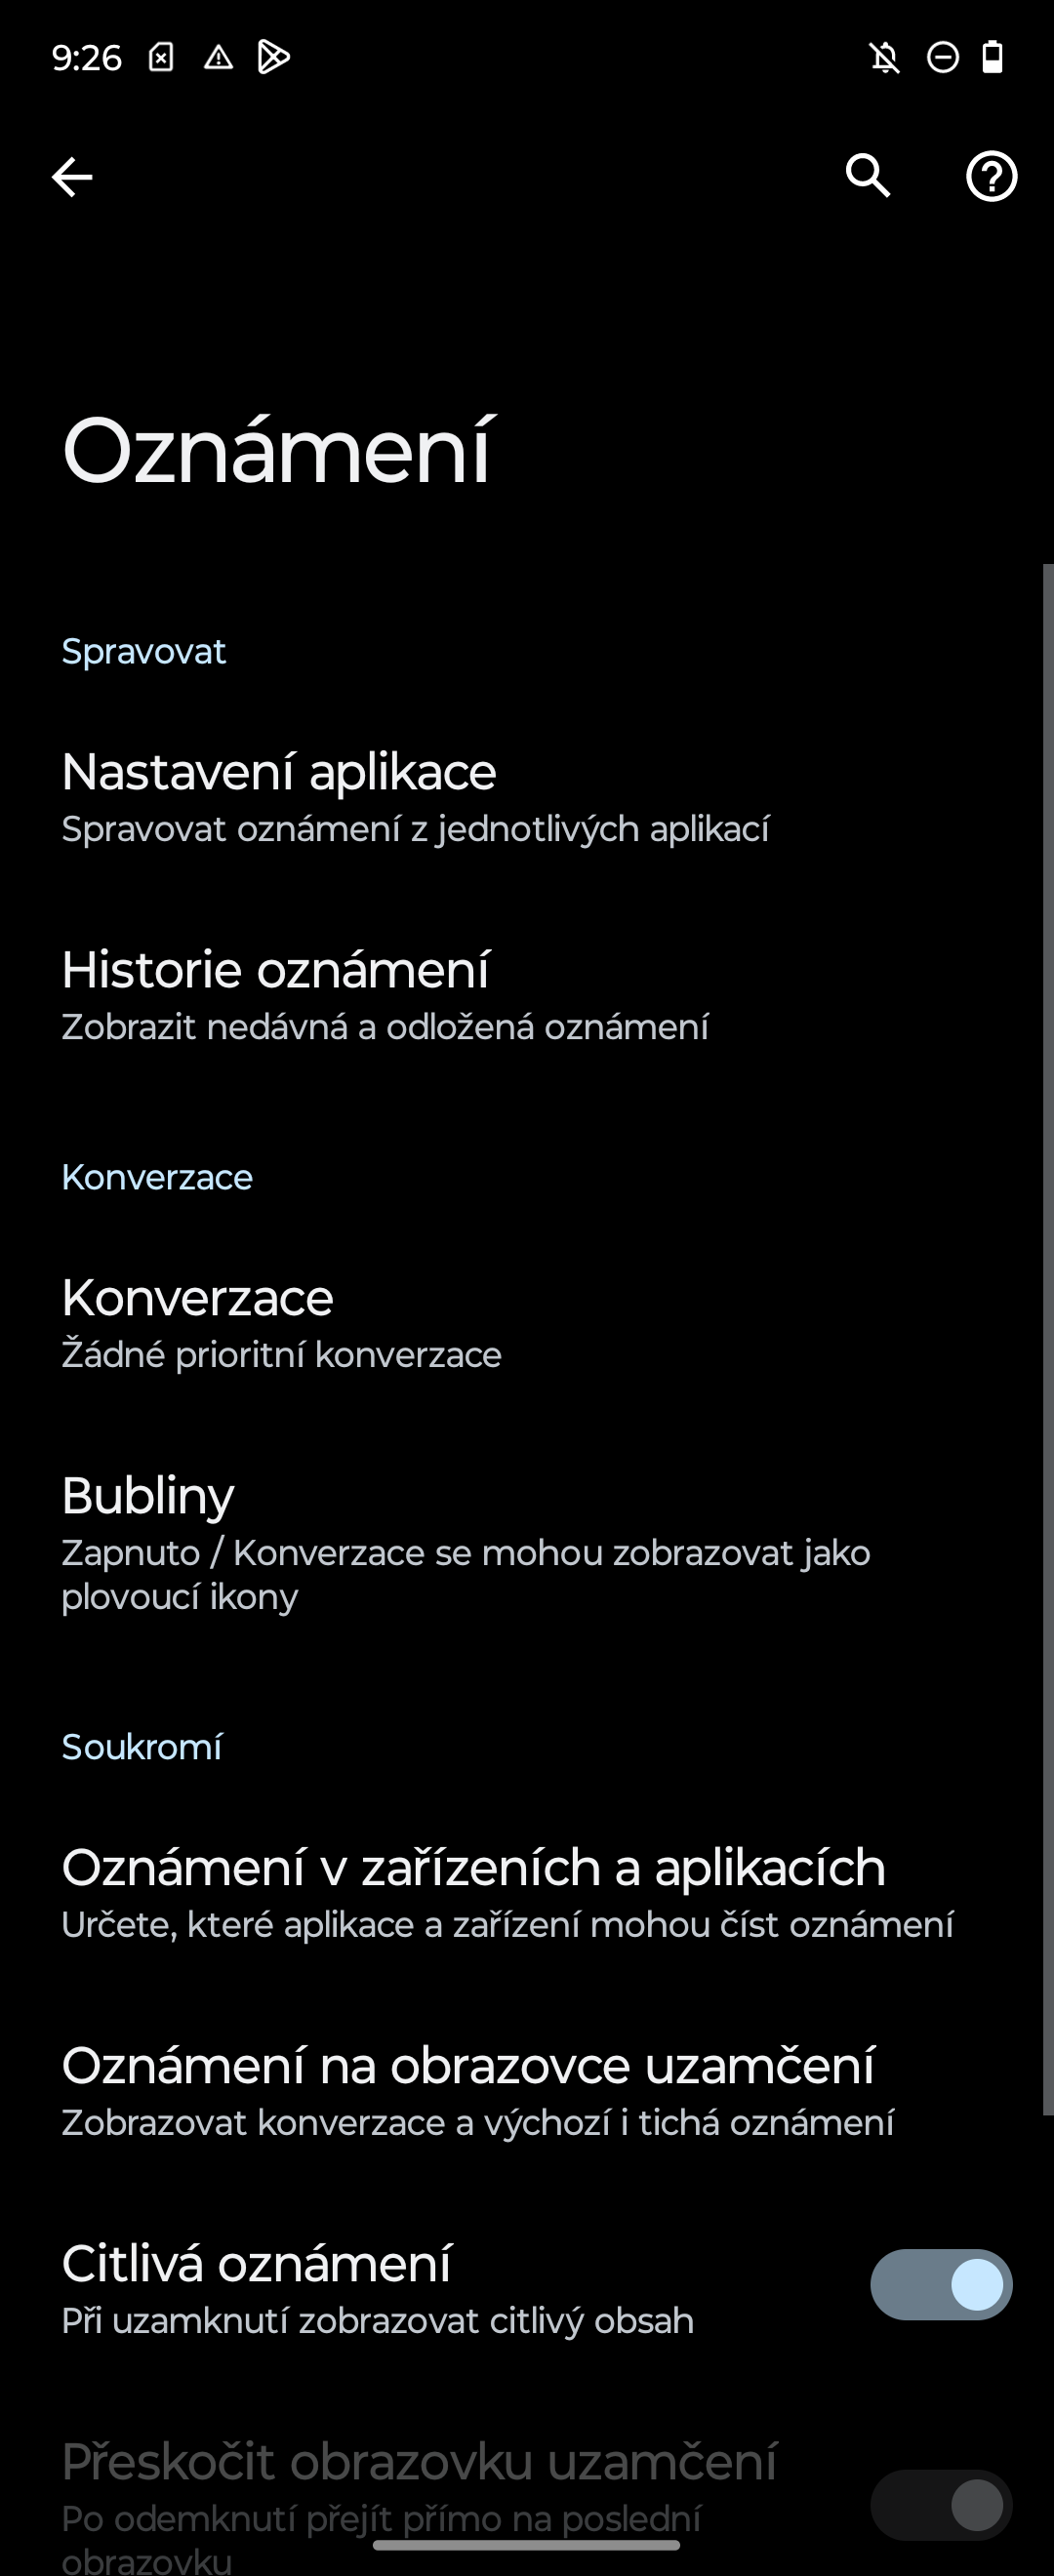Open the help question mark icon
Screen dimensions: 1054x2576
pos(991,177)
